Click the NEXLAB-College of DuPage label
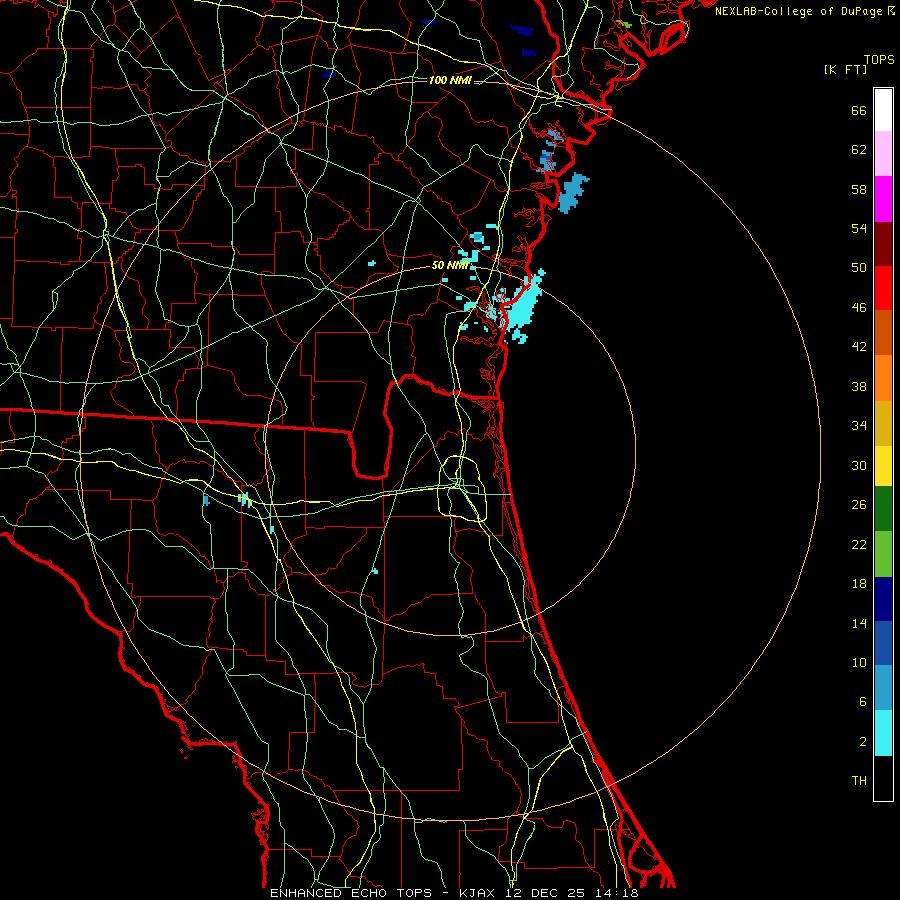Screen dimensions: 900x900 point(800,11)
